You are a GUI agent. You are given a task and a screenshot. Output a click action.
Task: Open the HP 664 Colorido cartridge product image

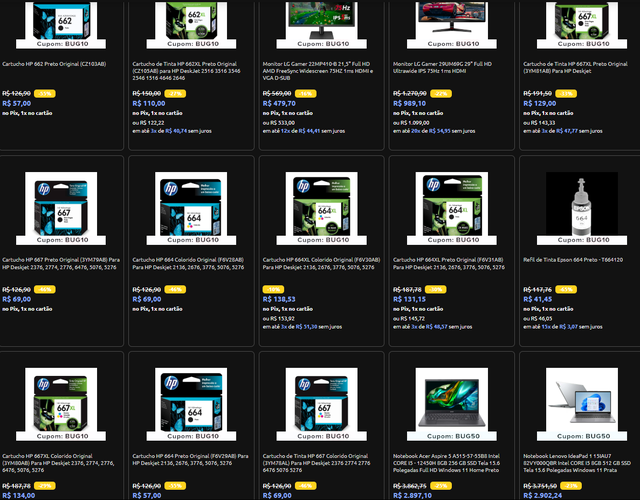(x=191, y=208)
